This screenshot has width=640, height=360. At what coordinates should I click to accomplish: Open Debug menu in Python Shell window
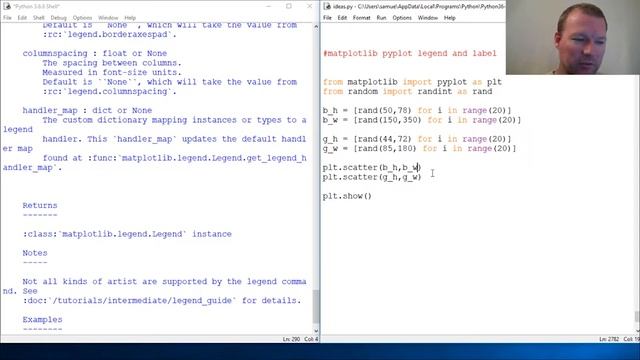(58, 18)
